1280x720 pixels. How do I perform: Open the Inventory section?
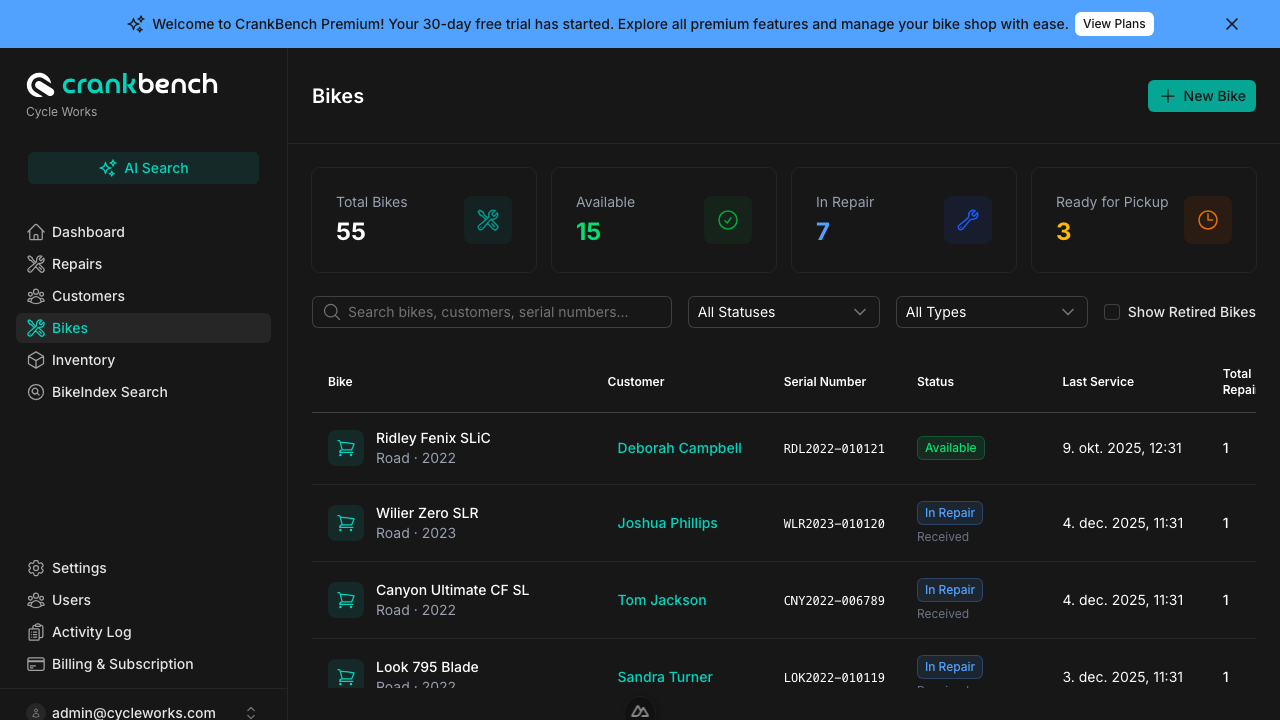(x=83, y=360)
